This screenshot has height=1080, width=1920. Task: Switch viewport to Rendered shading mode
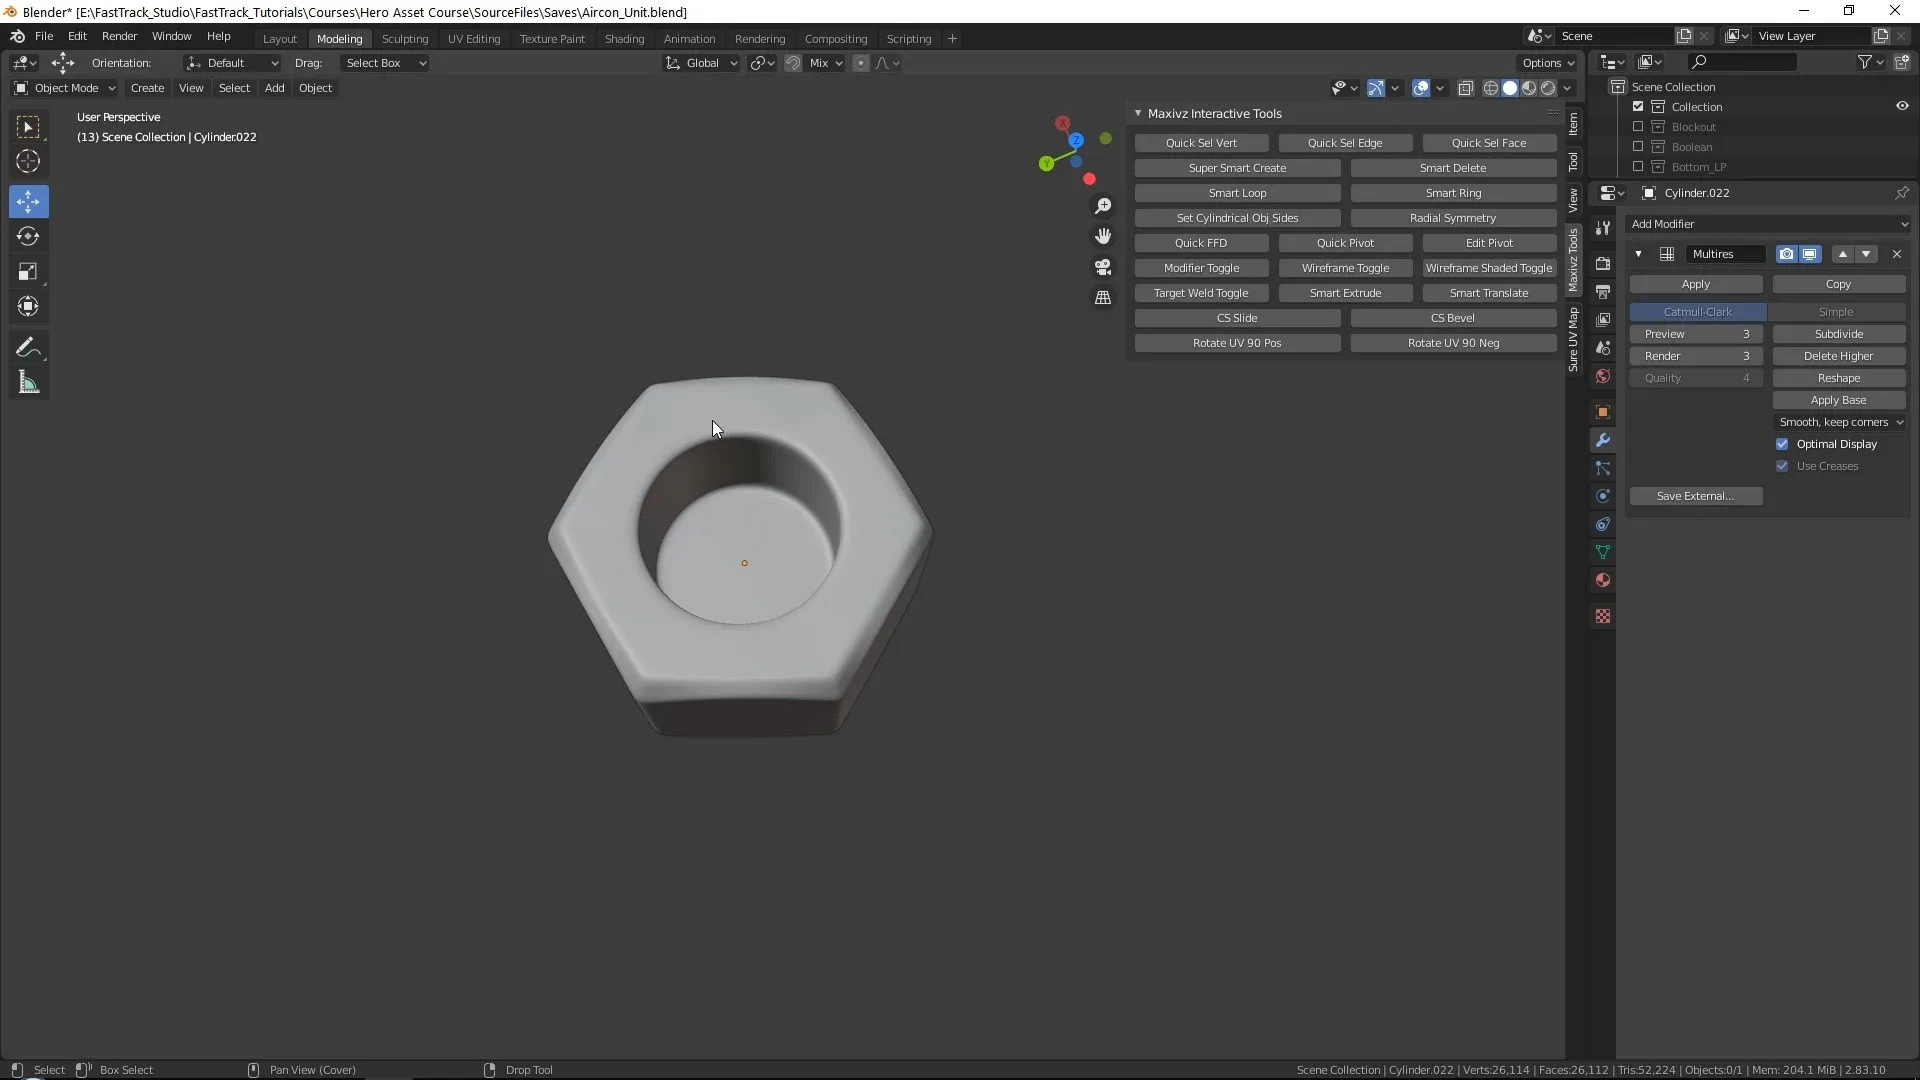pos(1548,88)
